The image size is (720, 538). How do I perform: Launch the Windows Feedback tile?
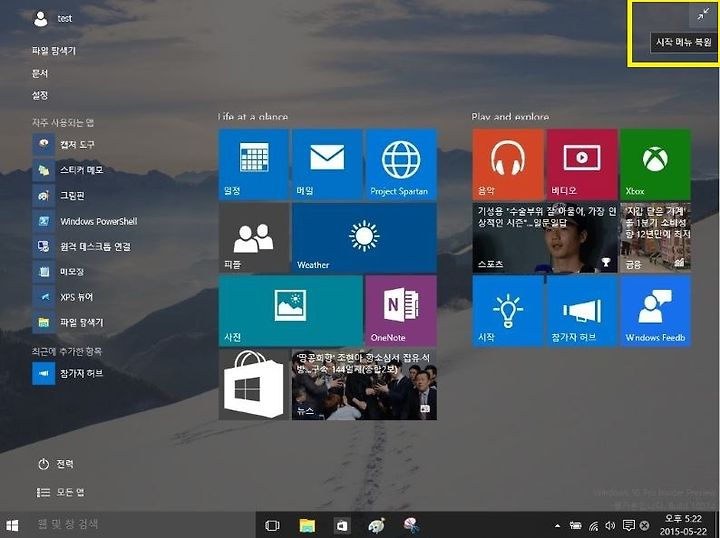(x=655, y=311)
